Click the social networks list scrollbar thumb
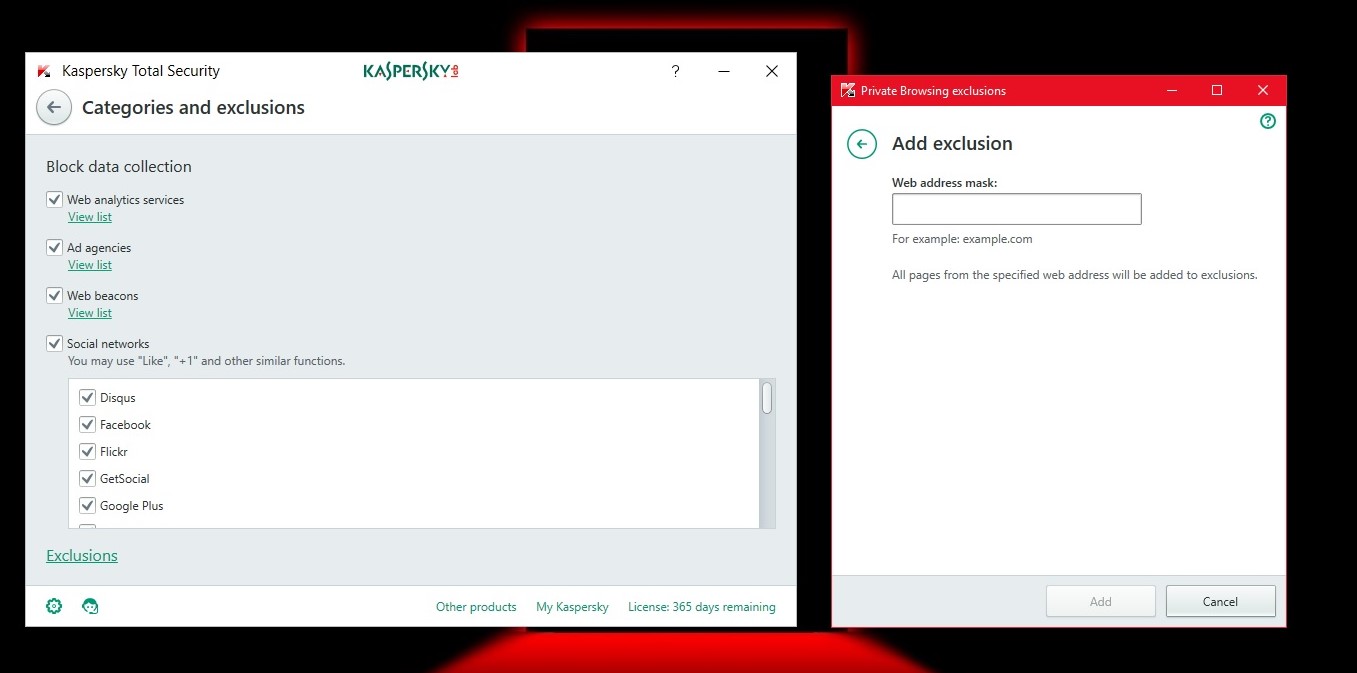 [767, 398]
